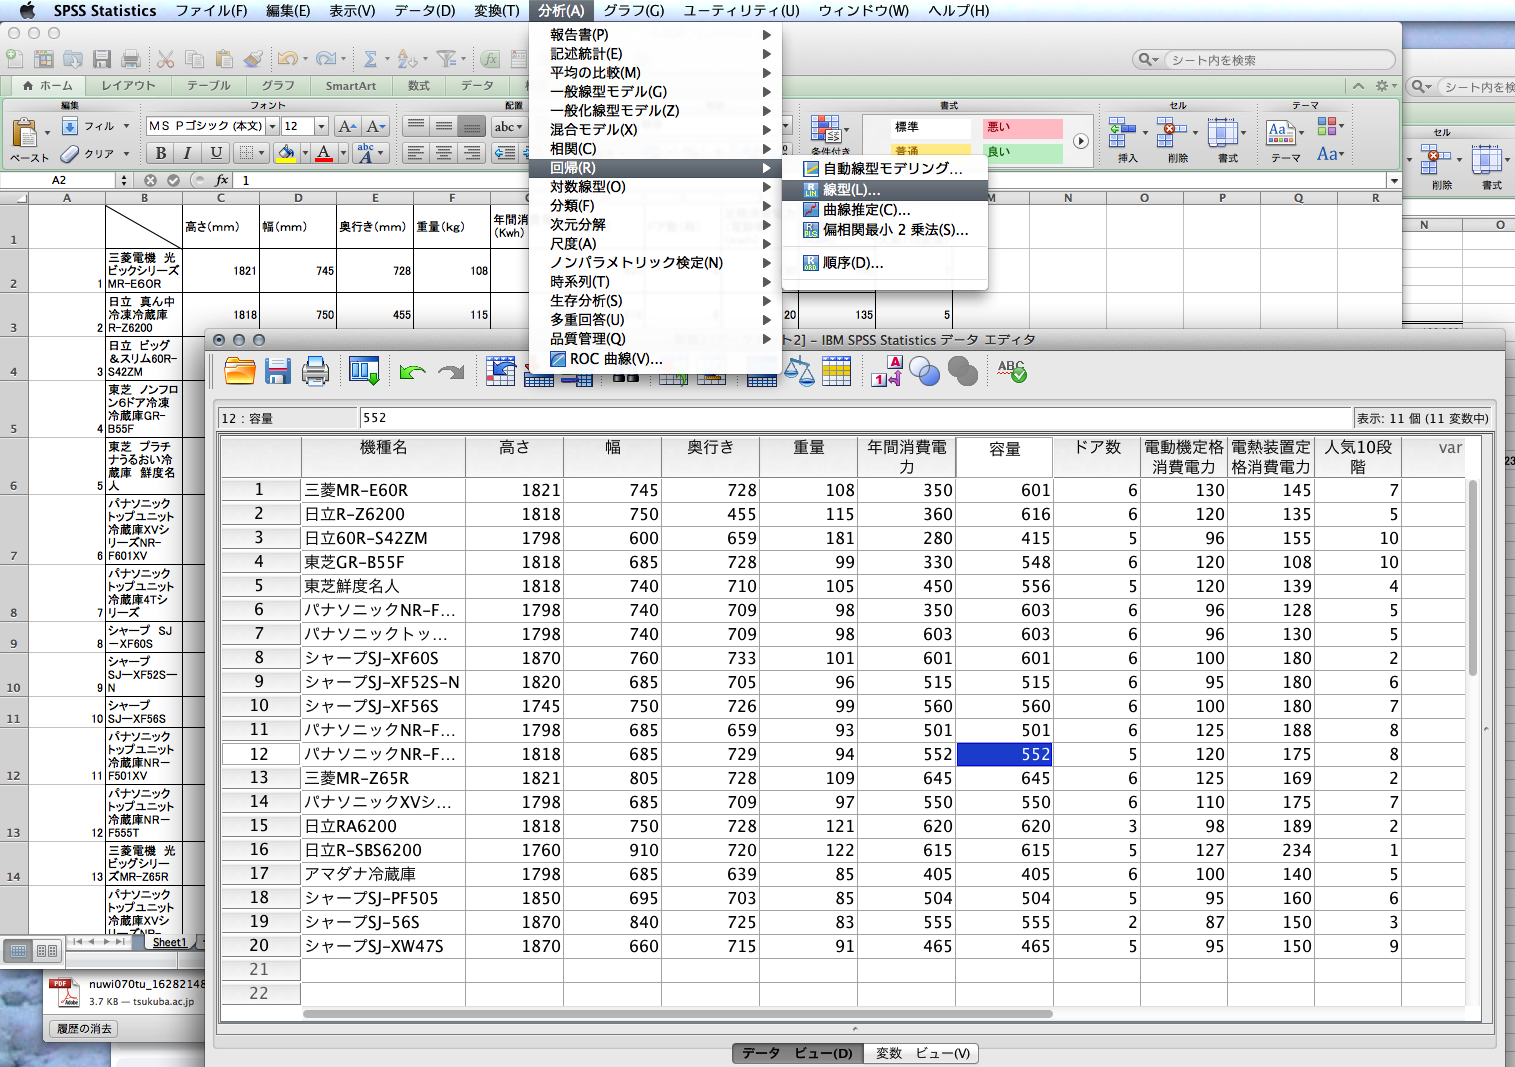
Task: Toggle bottom vertical alignment in Excel
Action: coord(472,126)
